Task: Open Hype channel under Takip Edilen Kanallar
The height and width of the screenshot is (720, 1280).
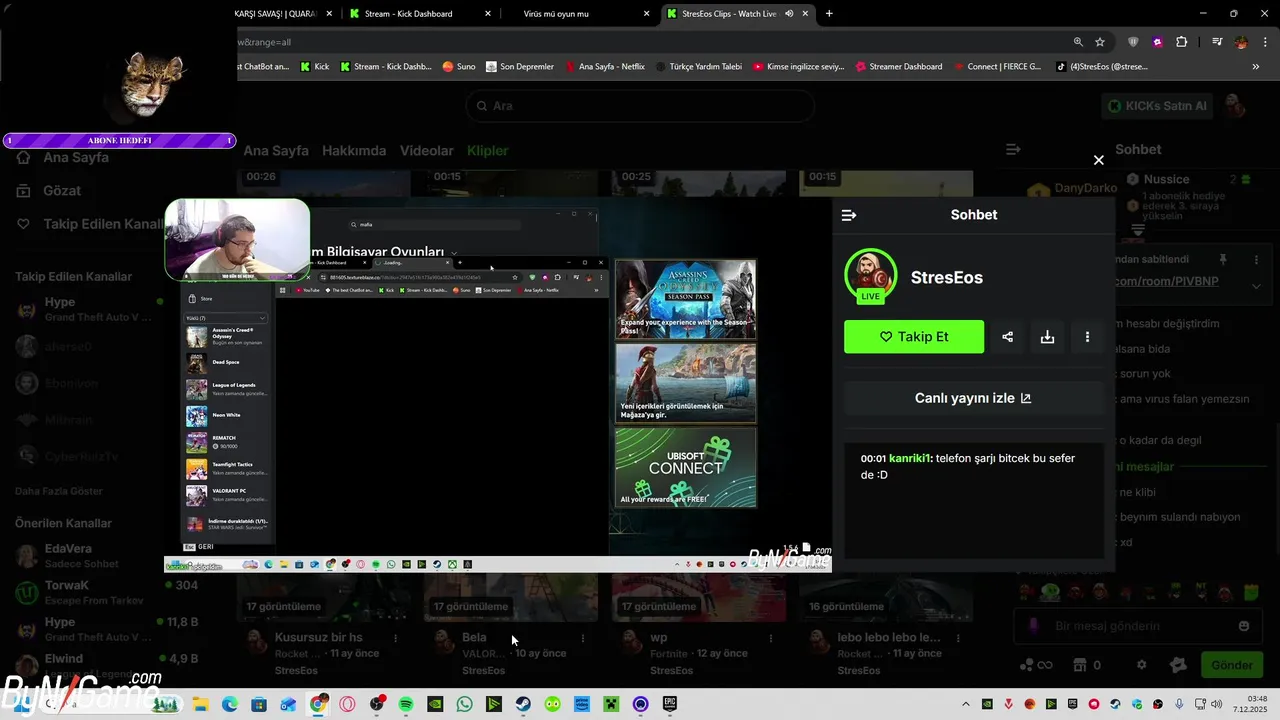Action: click(90, 309)
